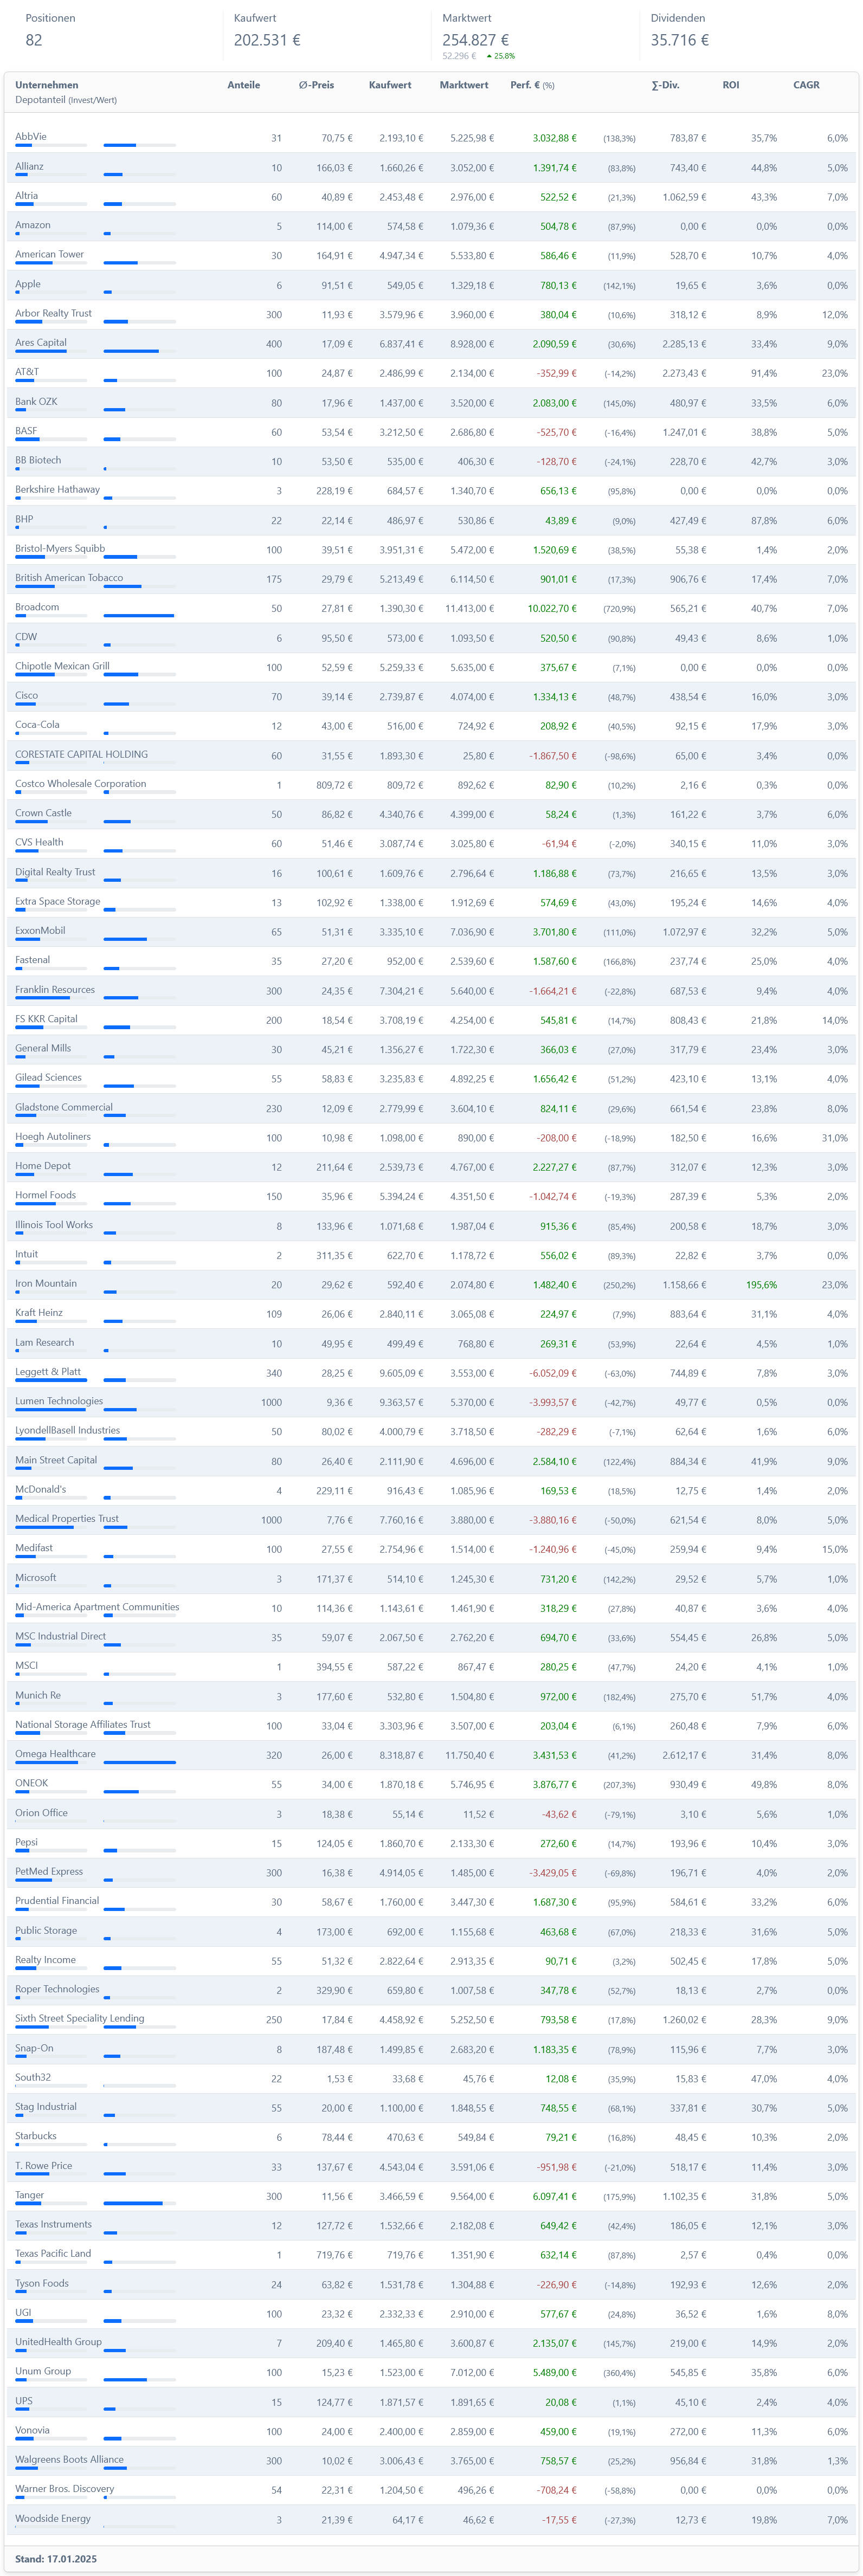The width and height of the screenshot is (863, 2576).
Task: Click the summary Kaufwert total 202.531 €
Action: click(x=267, y=40)
